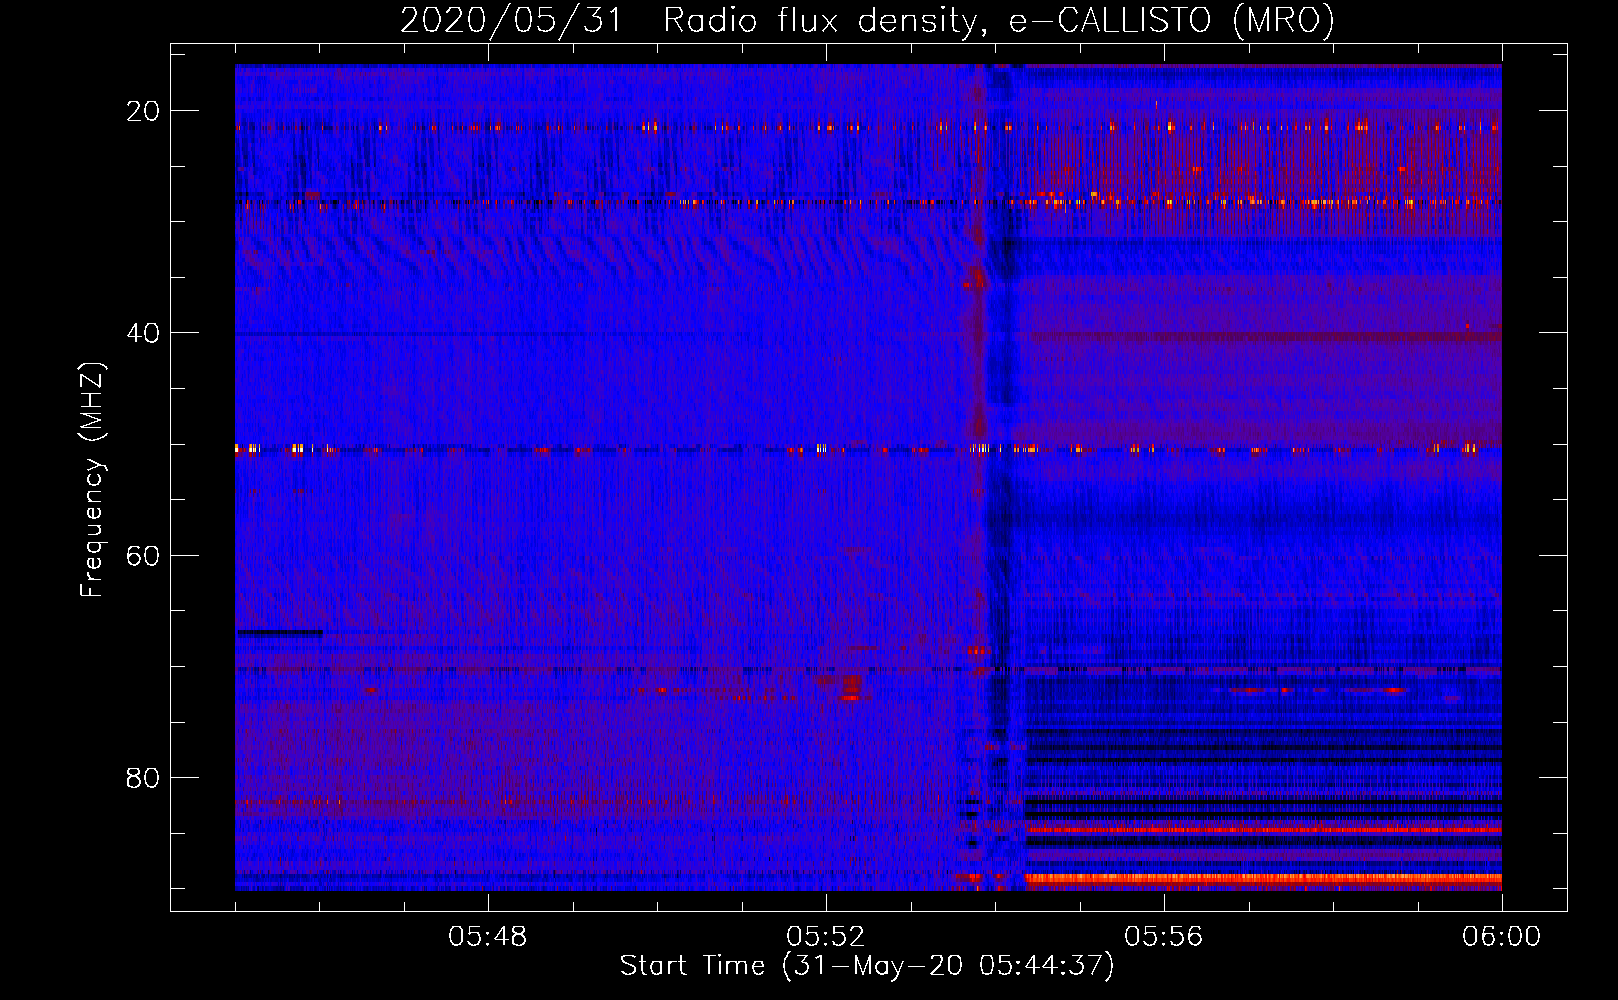Click the Start Time axis label
This screenshot has height=1000, width=1618.
coord(867,966)
